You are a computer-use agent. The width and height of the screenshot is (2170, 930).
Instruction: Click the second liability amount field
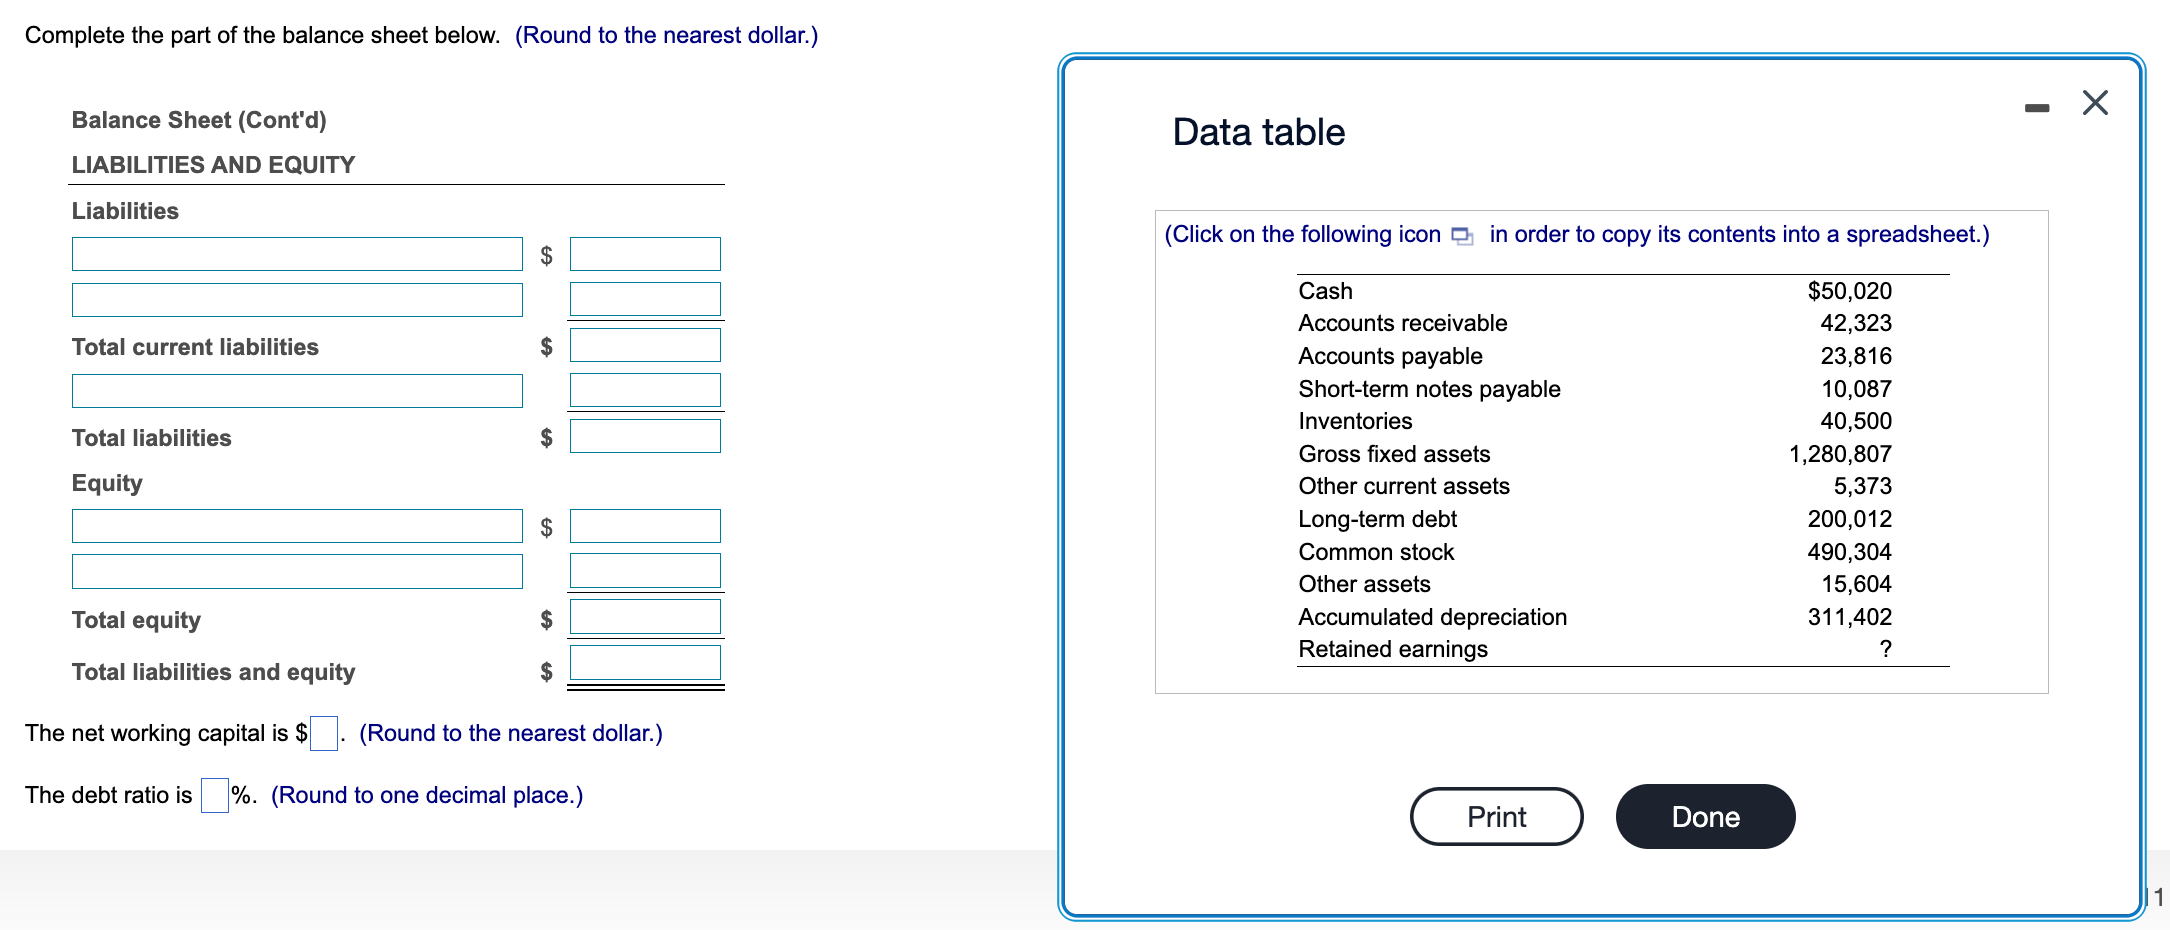[x=645, y=299]
